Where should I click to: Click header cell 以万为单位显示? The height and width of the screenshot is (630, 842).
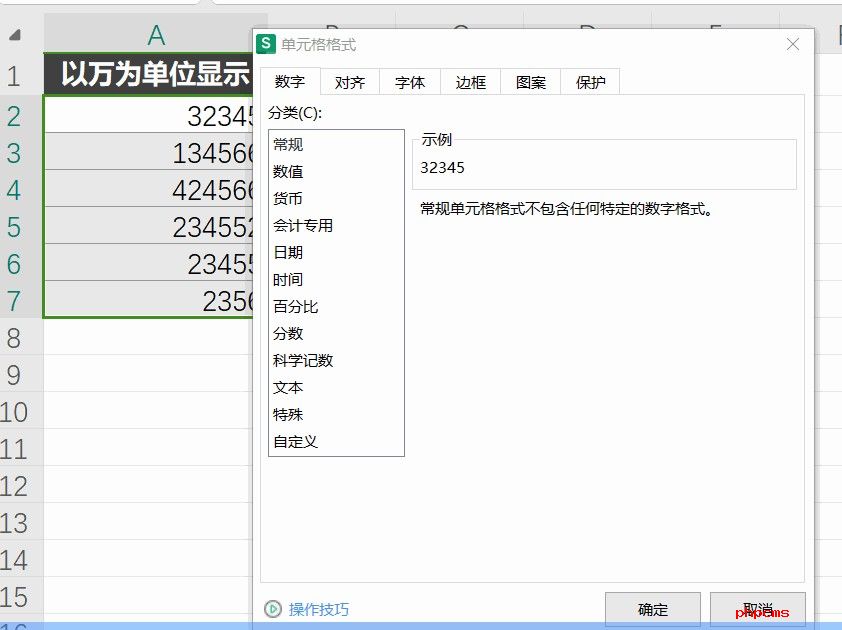click(x=148, y=74)
